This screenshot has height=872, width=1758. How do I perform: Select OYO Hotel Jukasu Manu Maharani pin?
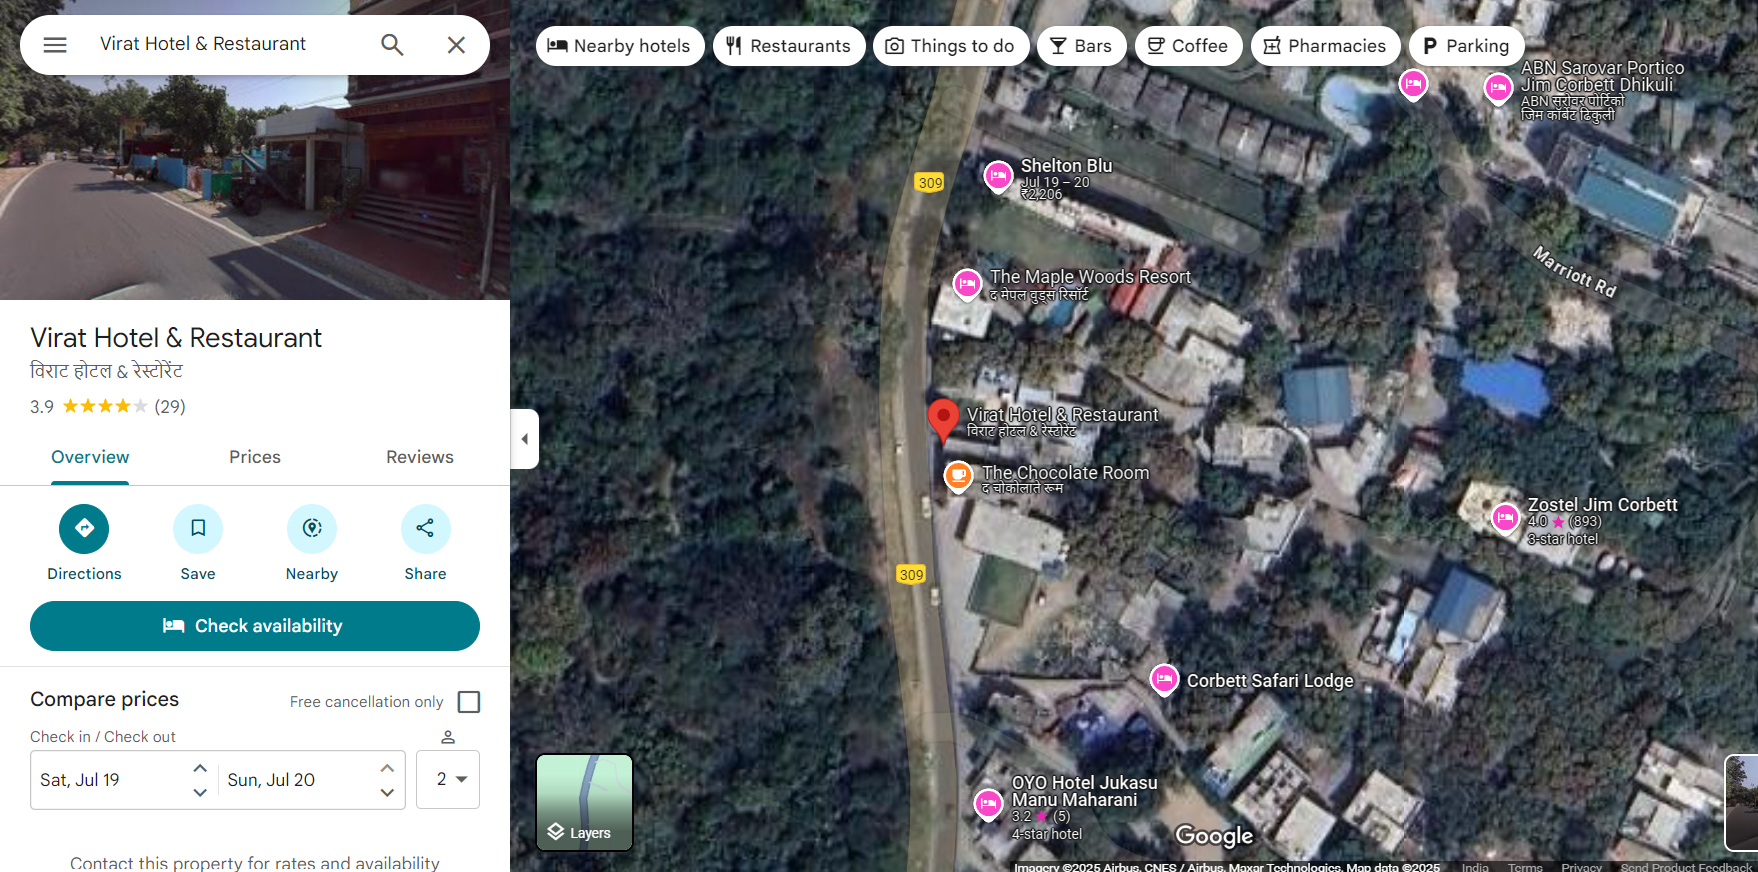[988, 803]
